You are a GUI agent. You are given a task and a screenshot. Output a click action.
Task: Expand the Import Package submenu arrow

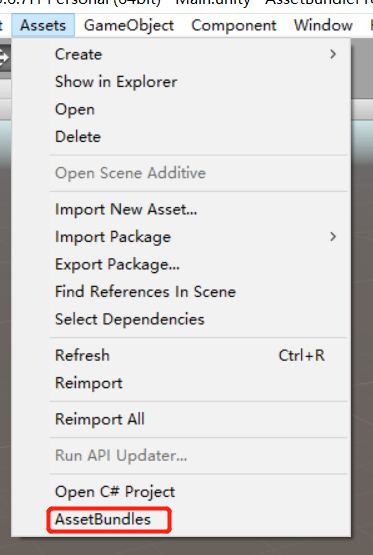[x=333, y=236]
